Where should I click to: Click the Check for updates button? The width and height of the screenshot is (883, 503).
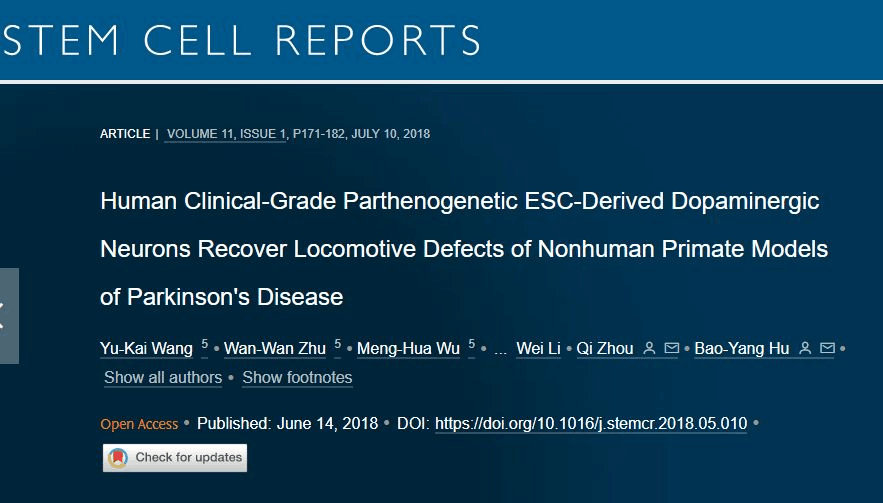[175, 458]
